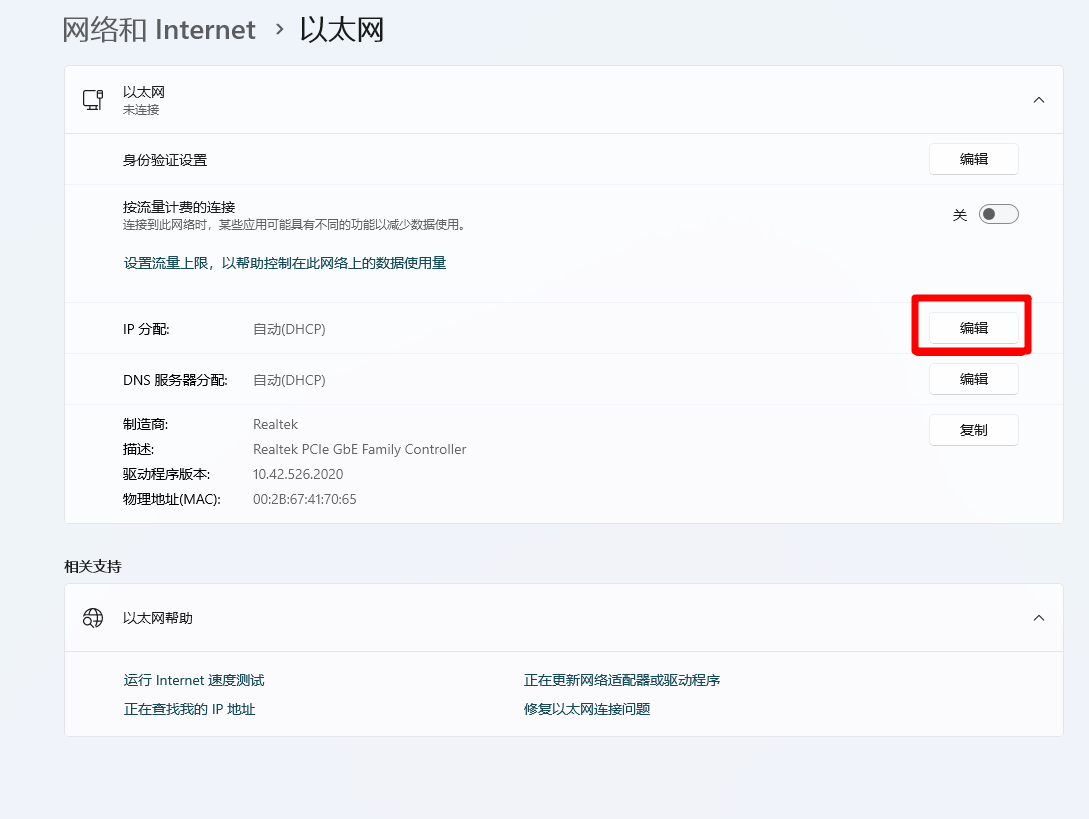The image size is (1089, 819).
Task: Click the 以太网 breadcrumb page title
Action: point(342,30)
